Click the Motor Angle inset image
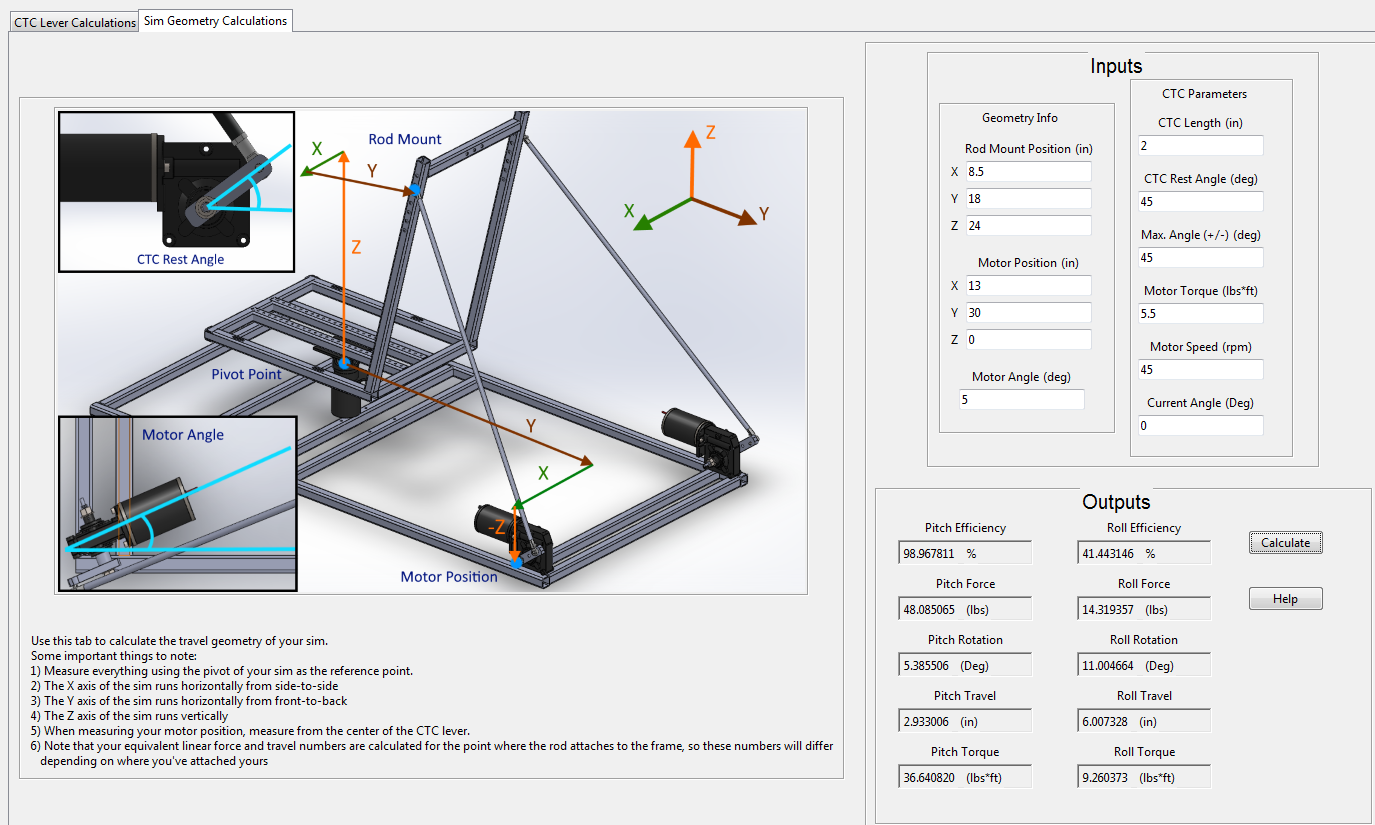The width and height of the screenshot is (1375, 825). click(177, 504)
